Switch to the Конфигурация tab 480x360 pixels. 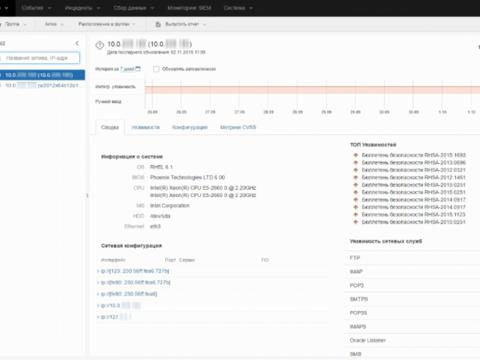point(190,127)
